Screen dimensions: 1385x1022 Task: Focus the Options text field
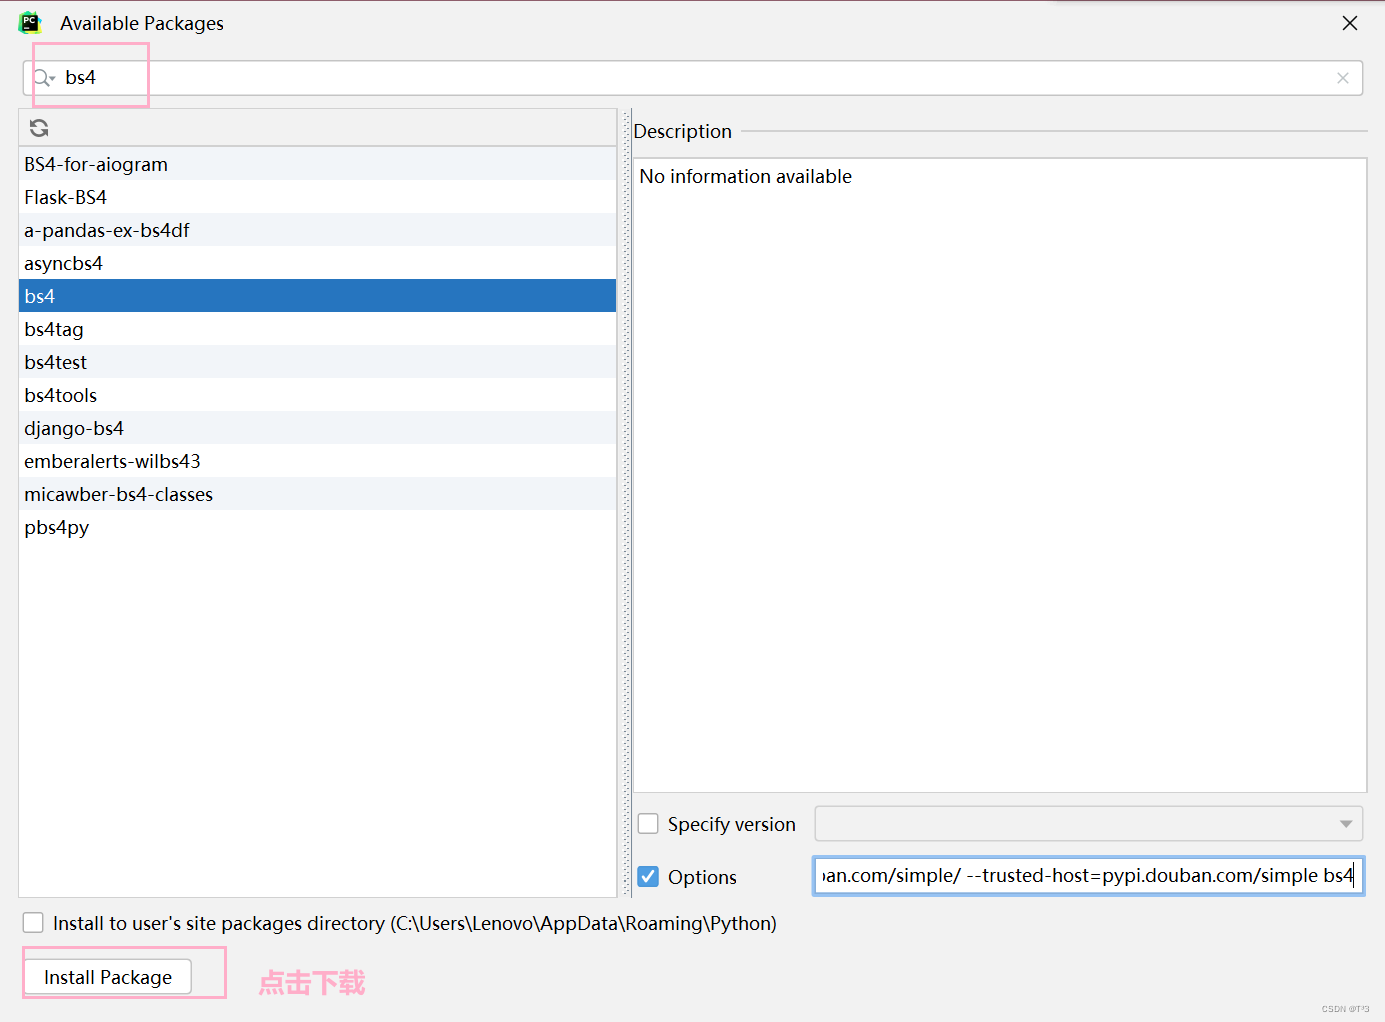pos(1088,876)
